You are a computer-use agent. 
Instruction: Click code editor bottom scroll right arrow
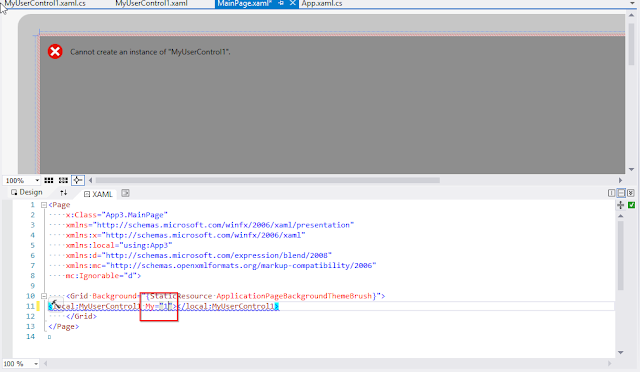pyautogui.click(x=609, y=363)
